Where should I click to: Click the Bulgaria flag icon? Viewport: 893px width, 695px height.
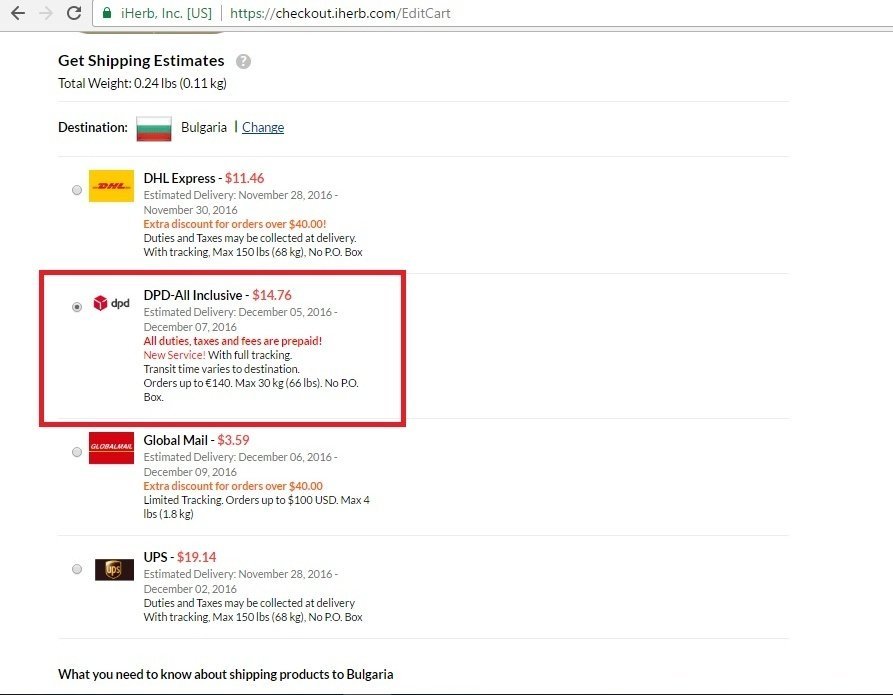tap(154, 128)
